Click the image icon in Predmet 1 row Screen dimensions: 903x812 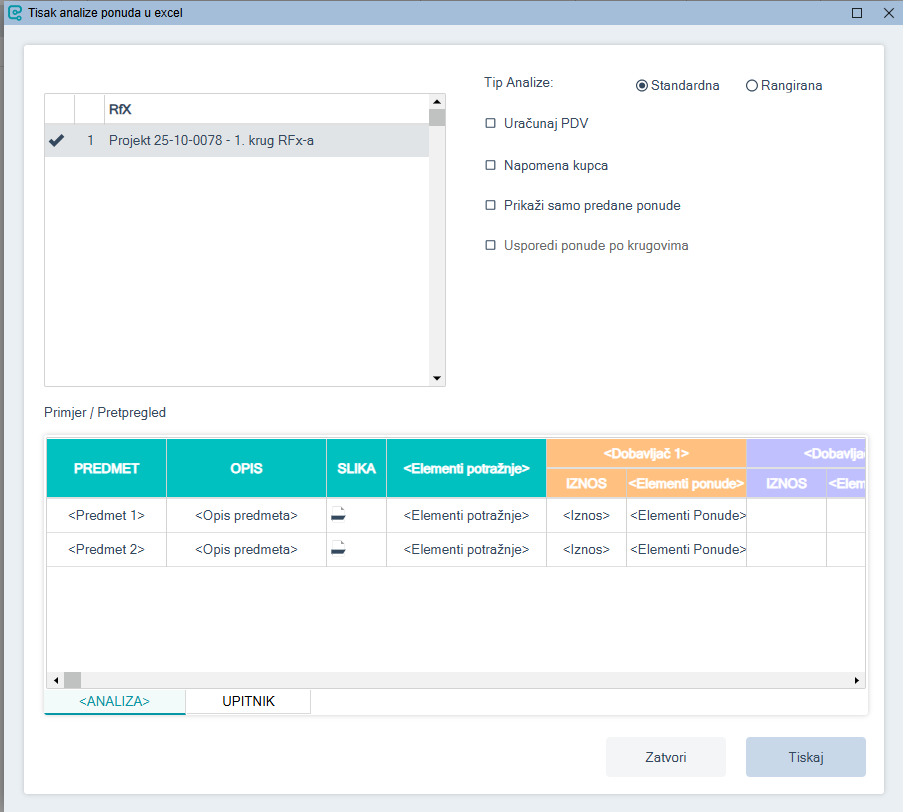tap(338, 515)
